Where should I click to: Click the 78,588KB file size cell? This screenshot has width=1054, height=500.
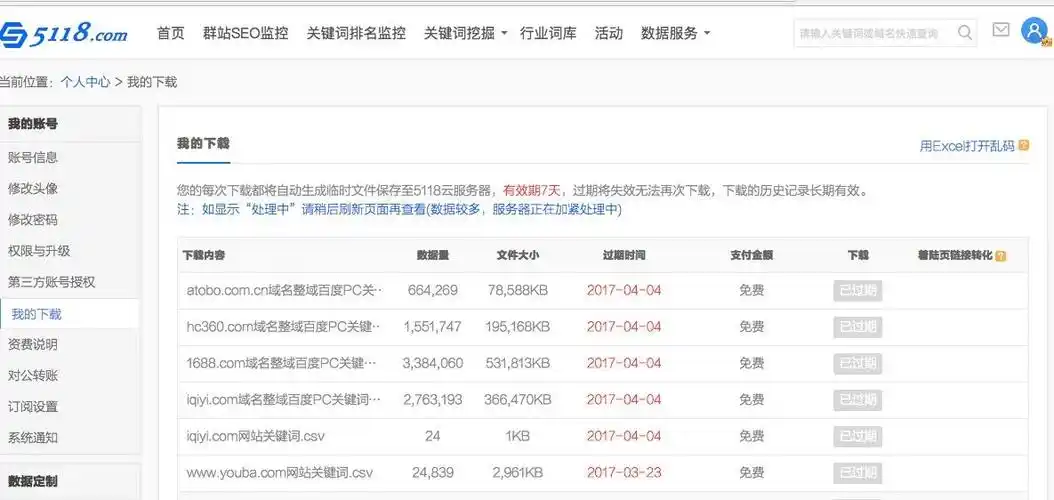point(518,290)
